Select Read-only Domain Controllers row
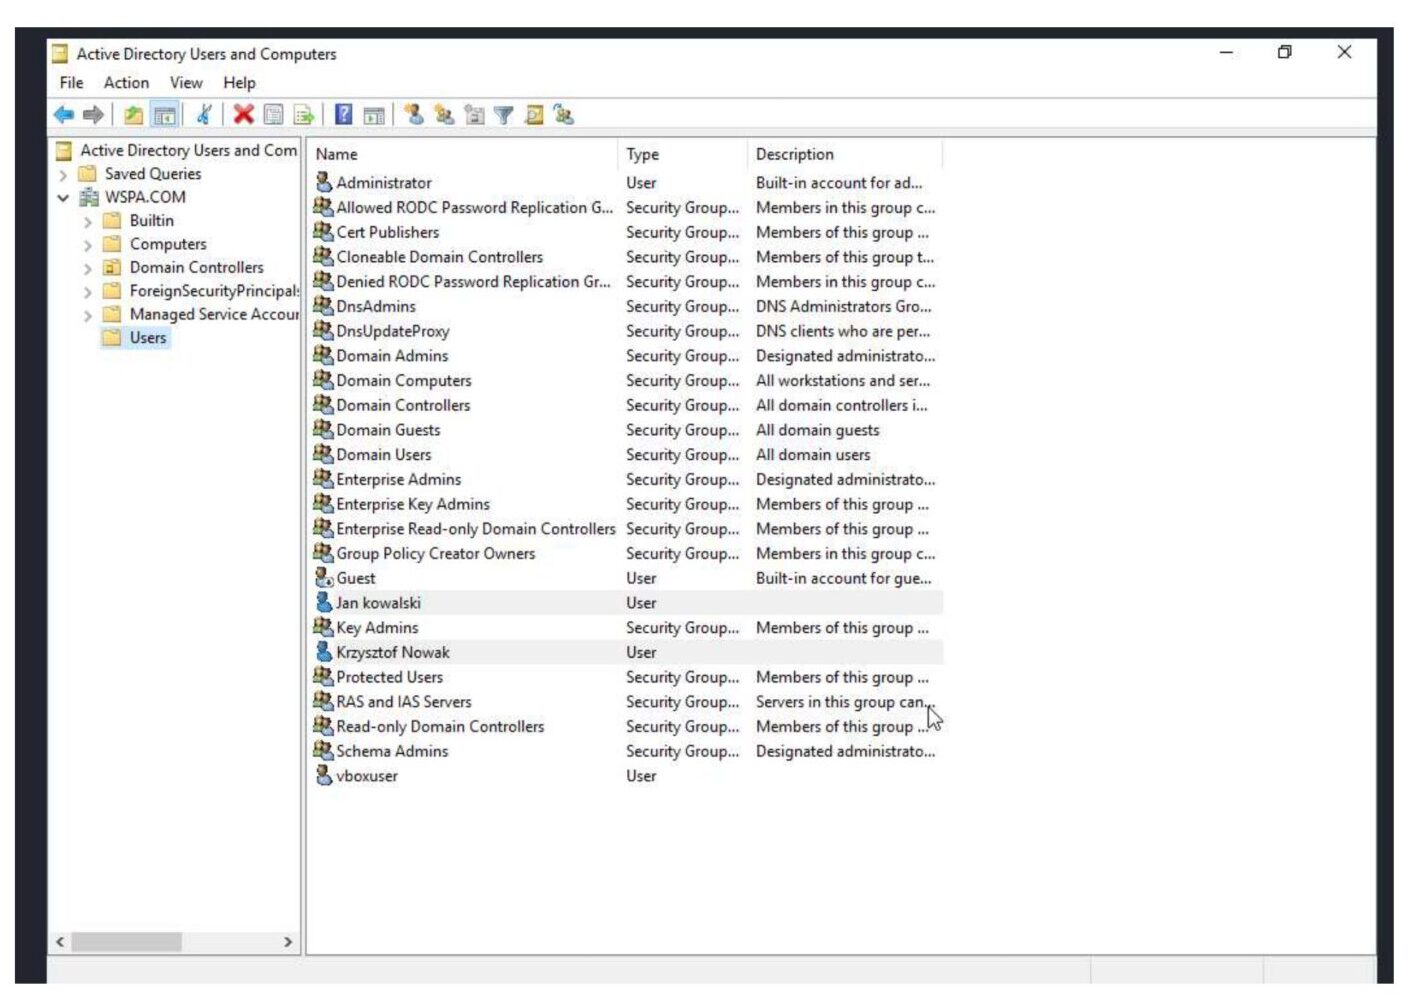This screenshot has width=1412, height=1007. 627,726
